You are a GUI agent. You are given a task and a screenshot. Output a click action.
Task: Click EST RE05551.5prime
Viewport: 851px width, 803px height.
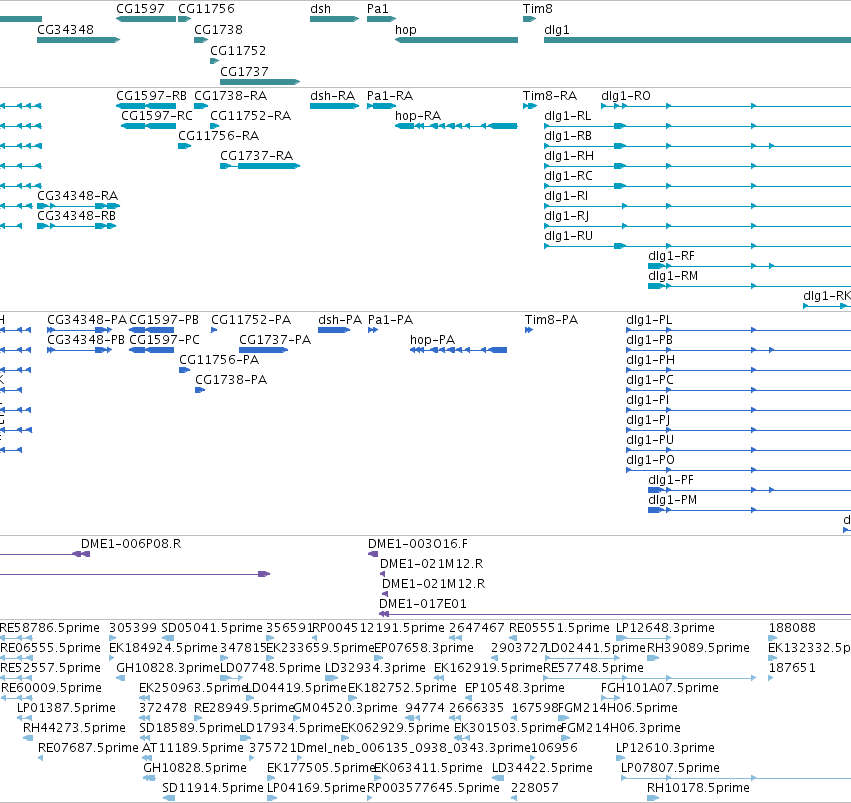tap(559, 628)
